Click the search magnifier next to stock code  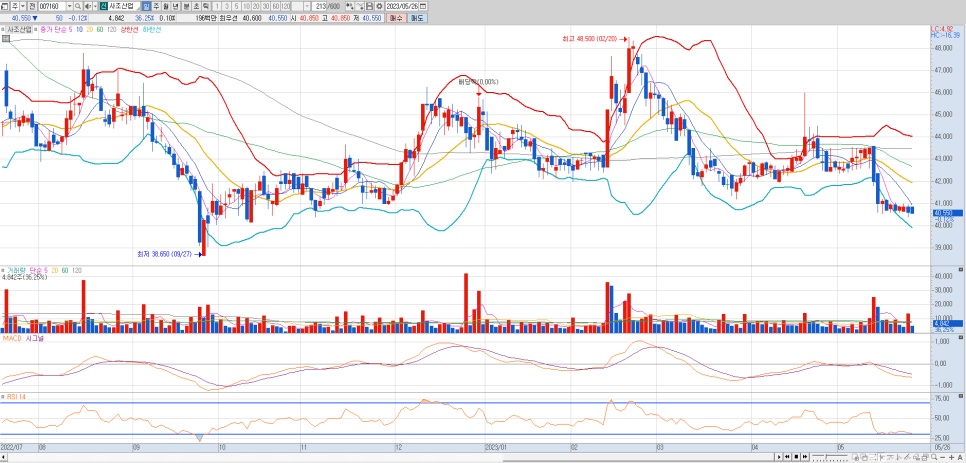78,6
